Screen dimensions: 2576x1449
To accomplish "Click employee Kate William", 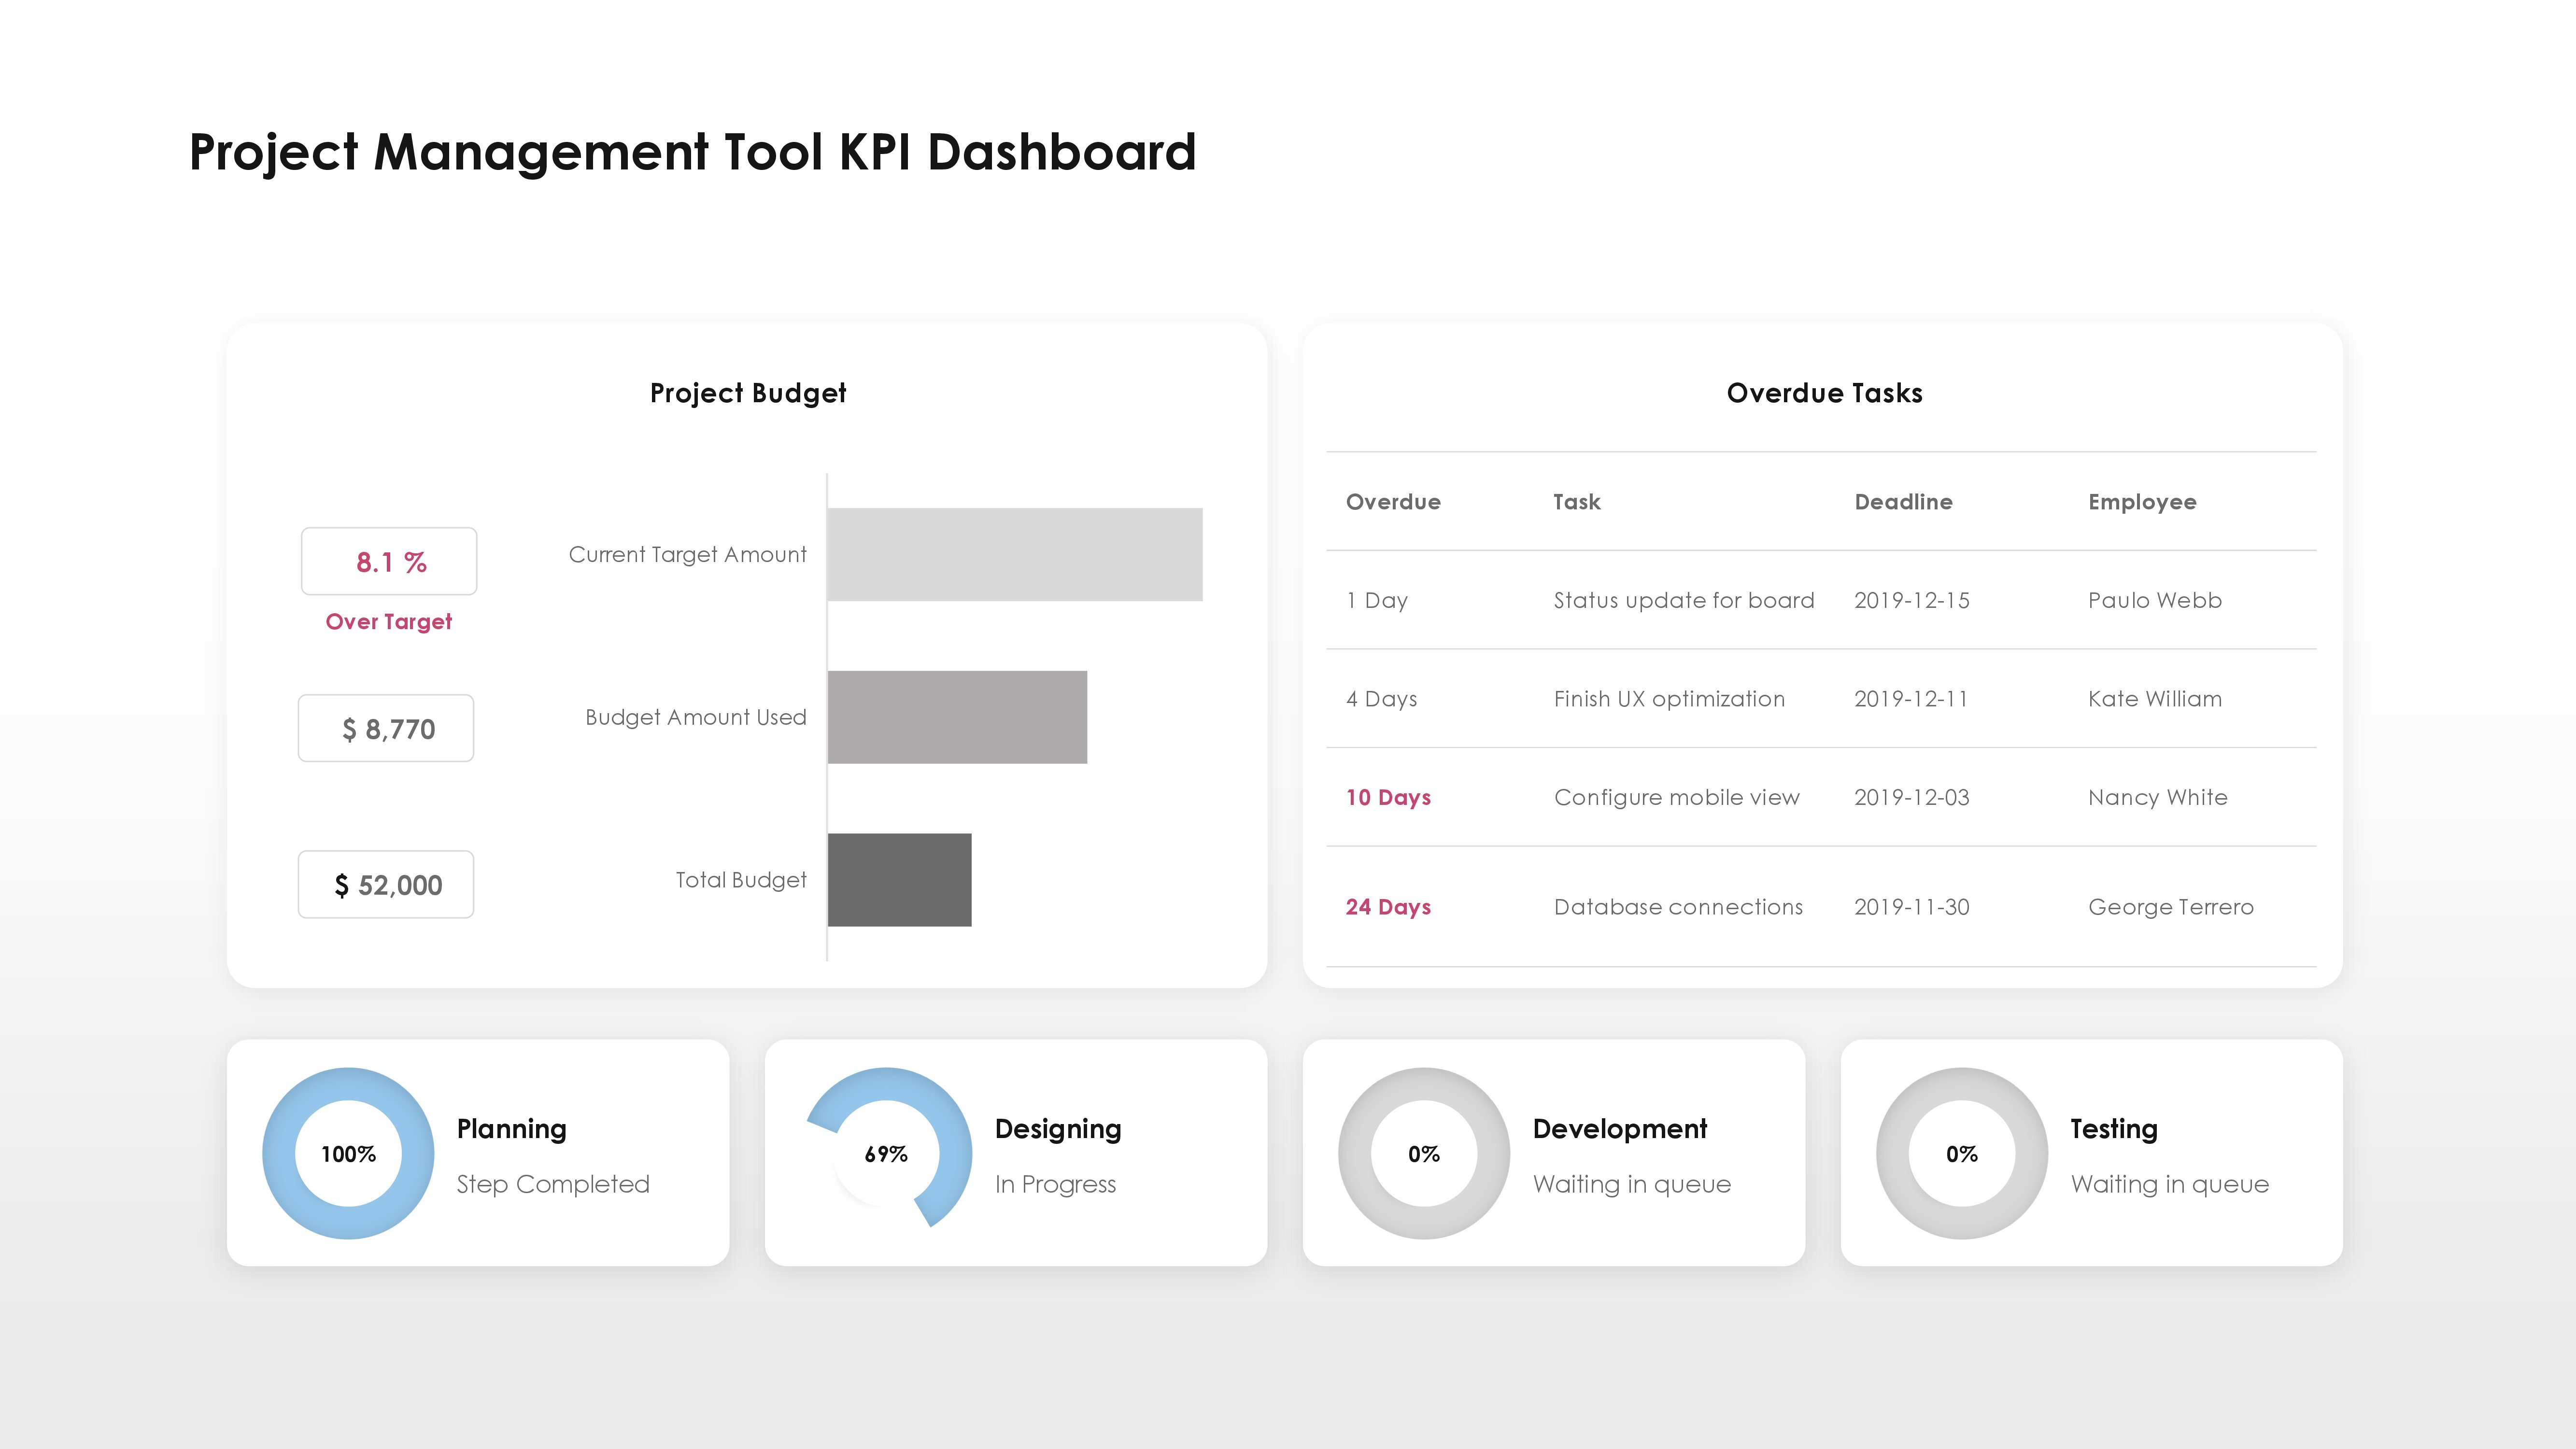I will pyautogui.click(x=2154, y=699).
